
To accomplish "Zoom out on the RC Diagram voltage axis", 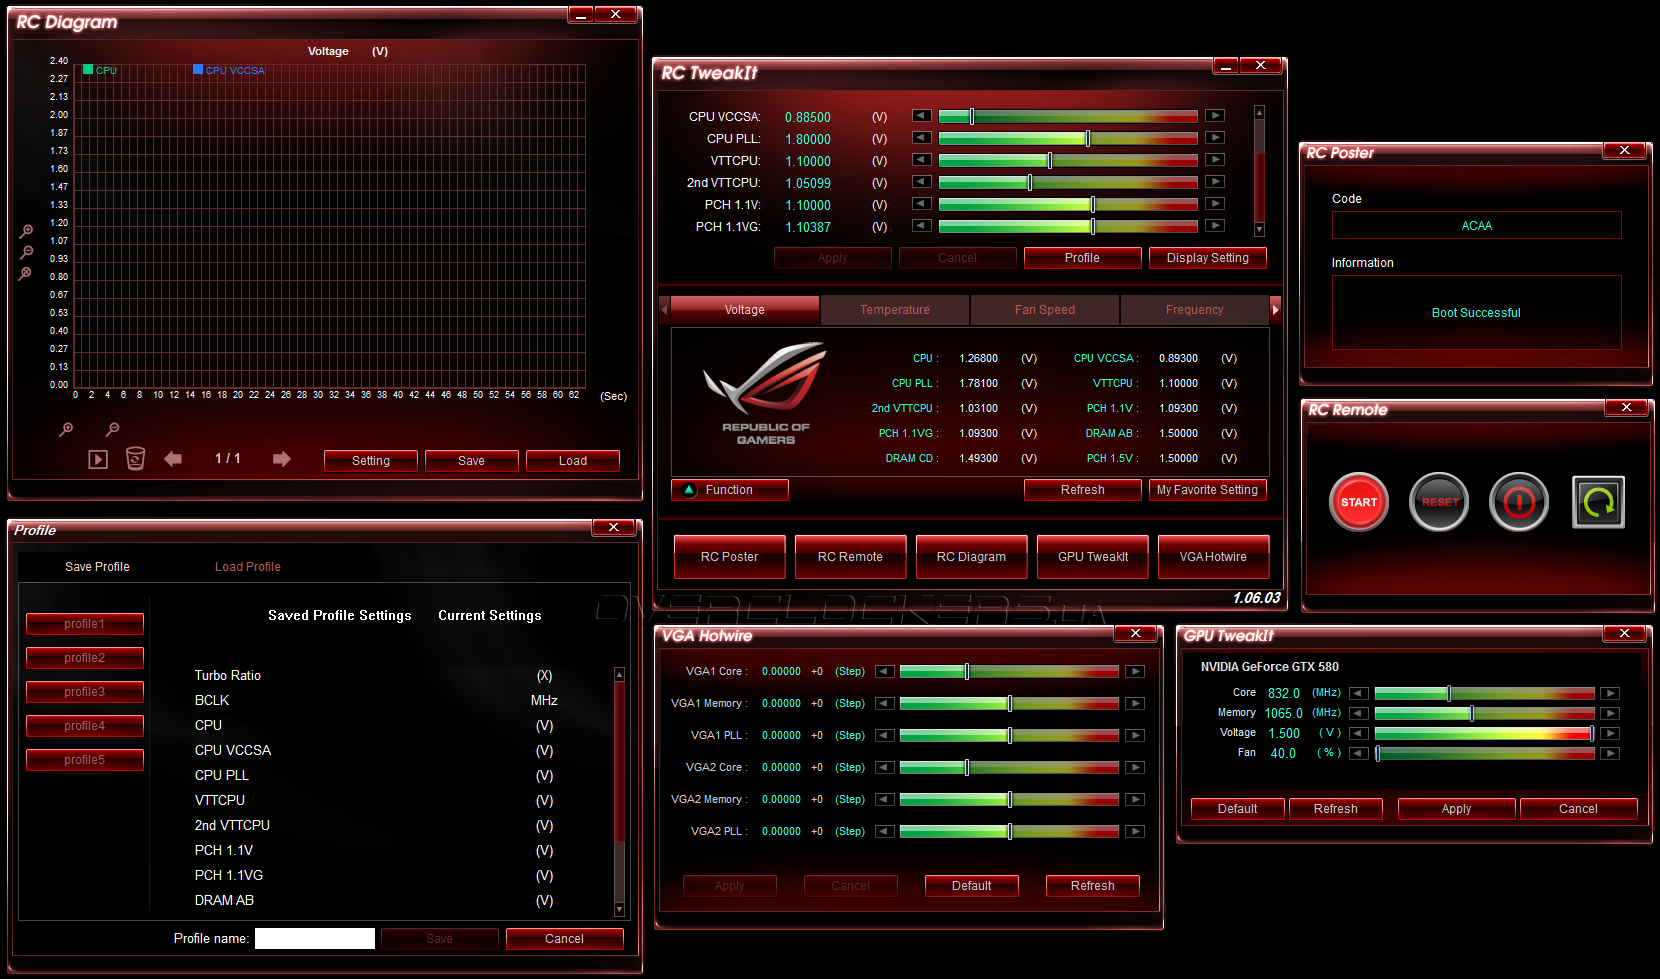I will pyautogui.click(x=27, y=252).
